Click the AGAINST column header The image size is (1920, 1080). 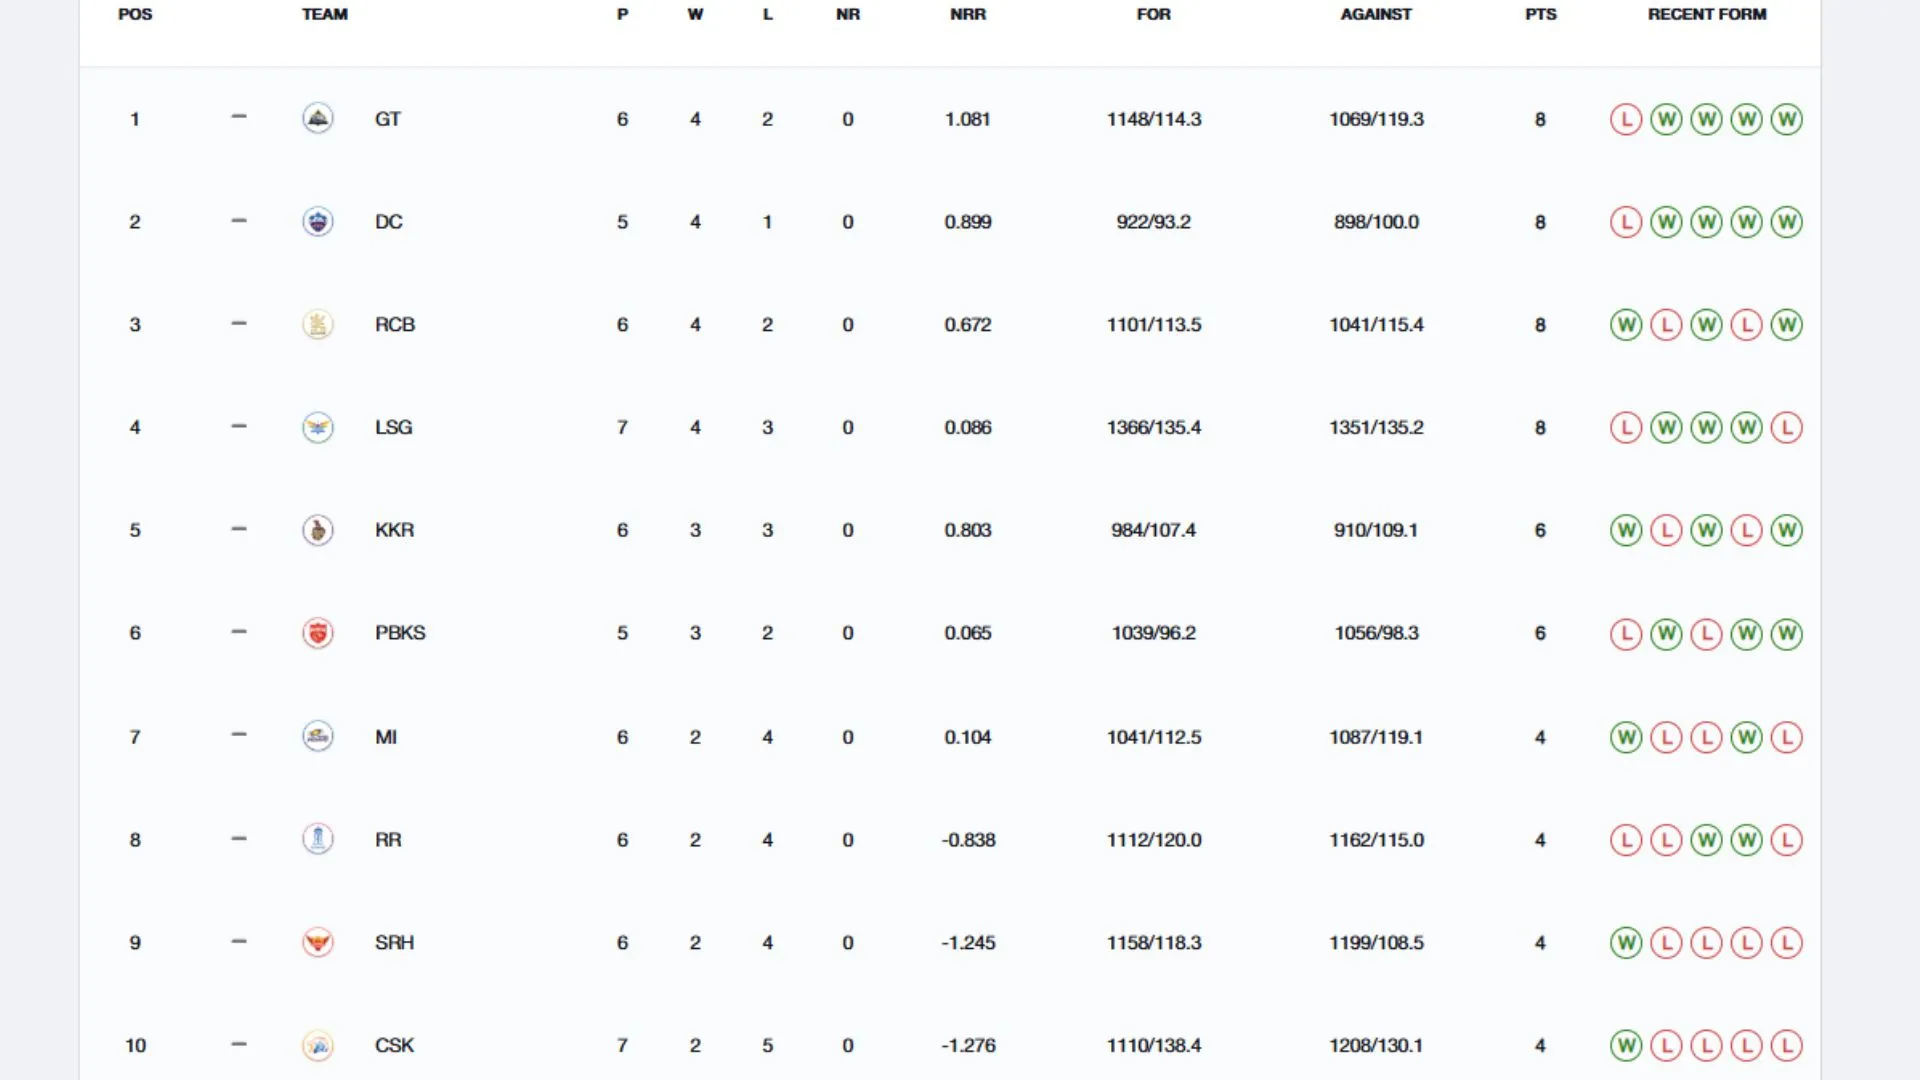coord(1376,14)
